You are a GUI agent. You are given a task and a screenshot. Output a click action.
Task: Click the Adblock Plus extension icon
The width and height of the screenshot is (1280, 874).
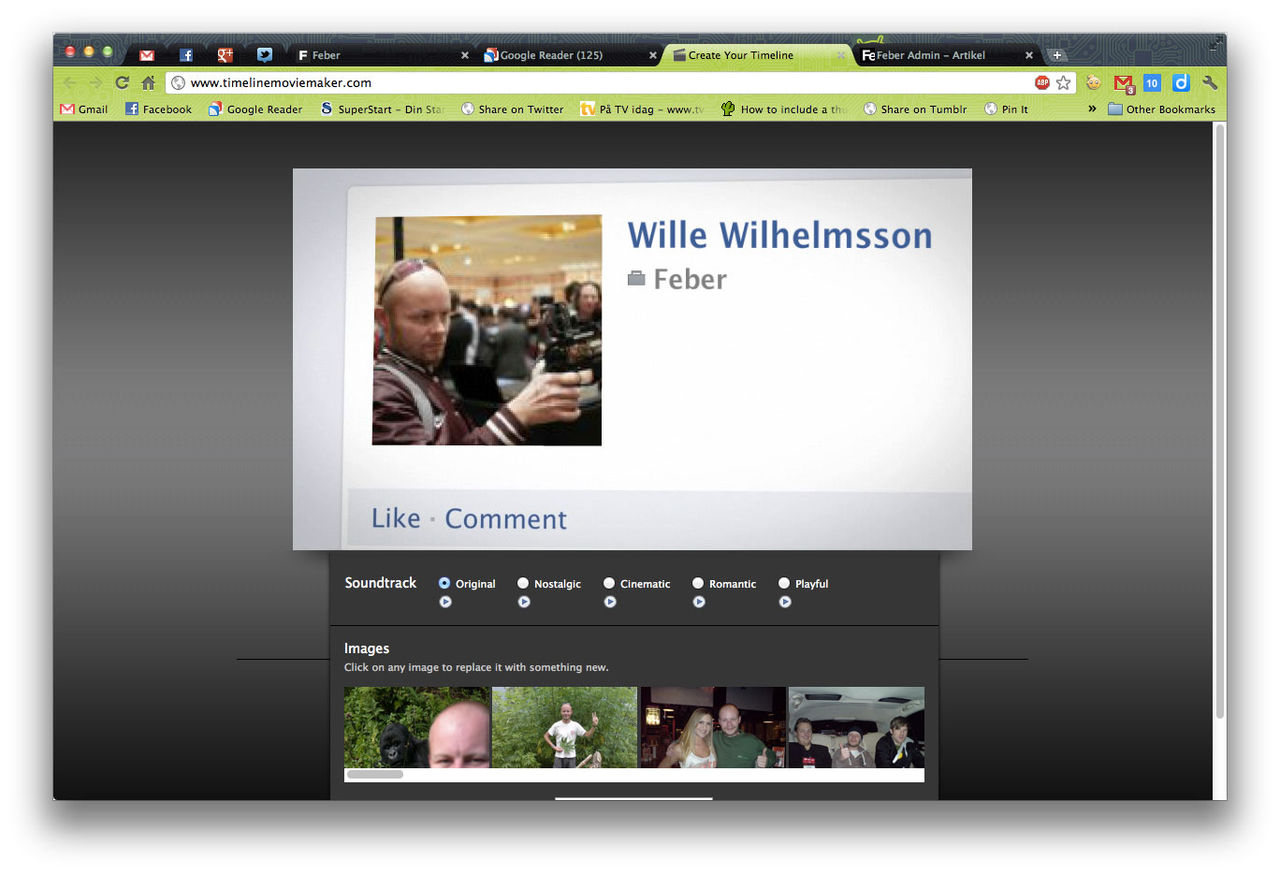(x=1042, y=83)
